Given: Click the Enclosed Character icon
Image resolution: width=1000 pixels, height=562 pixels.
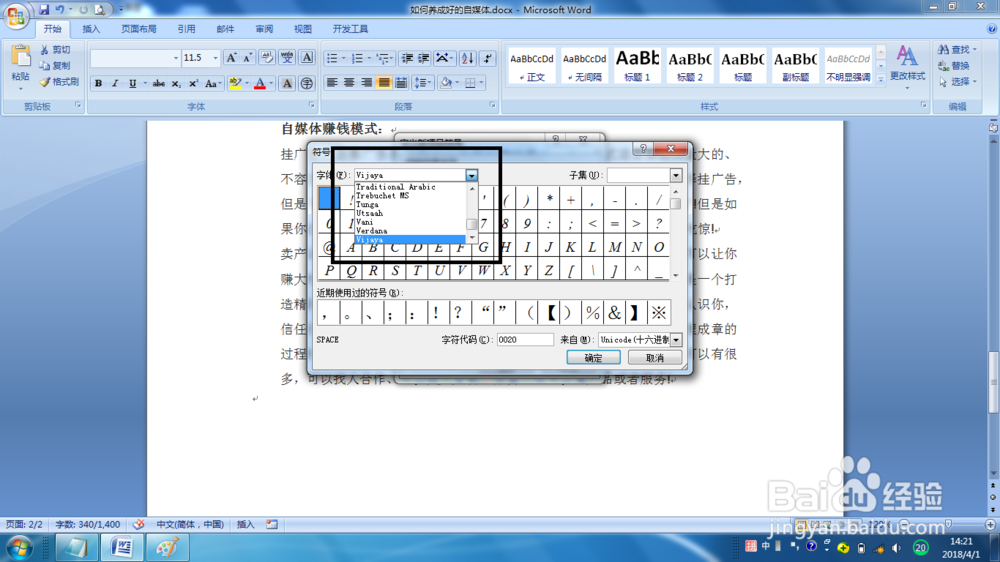Looking at the screenshot, I should pos(307,84).
